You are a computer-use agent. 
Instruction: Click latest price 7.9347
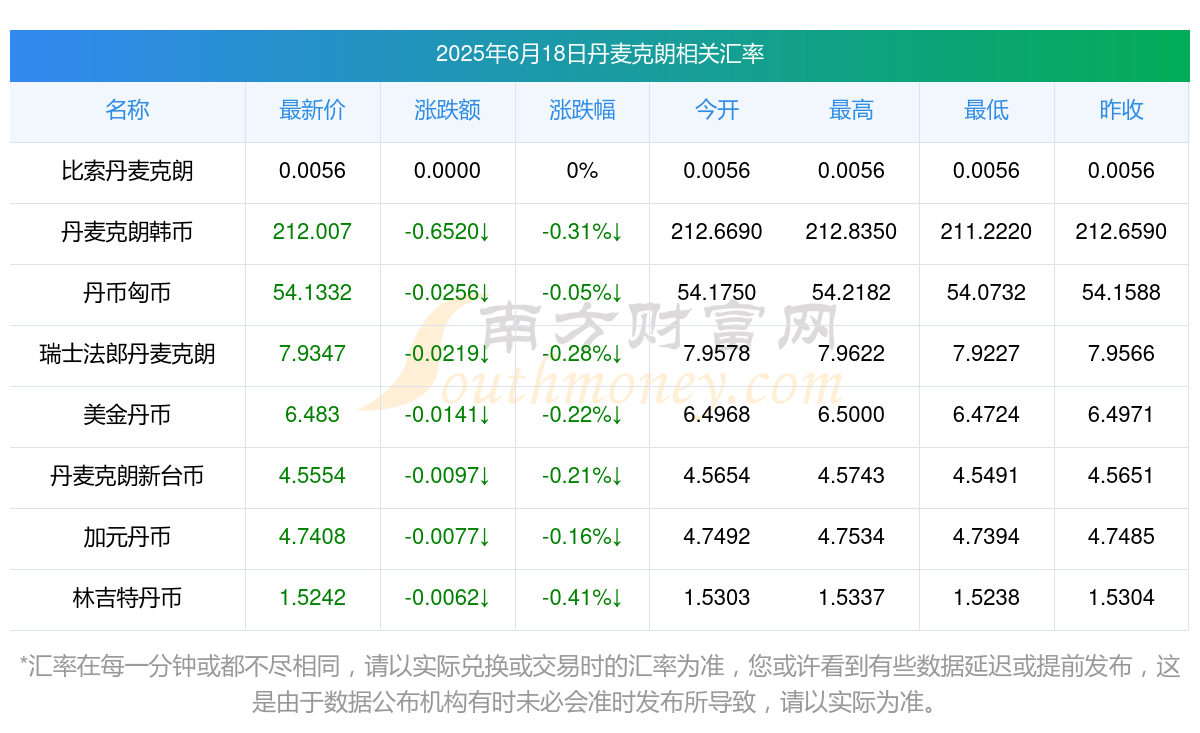(312, 354)
